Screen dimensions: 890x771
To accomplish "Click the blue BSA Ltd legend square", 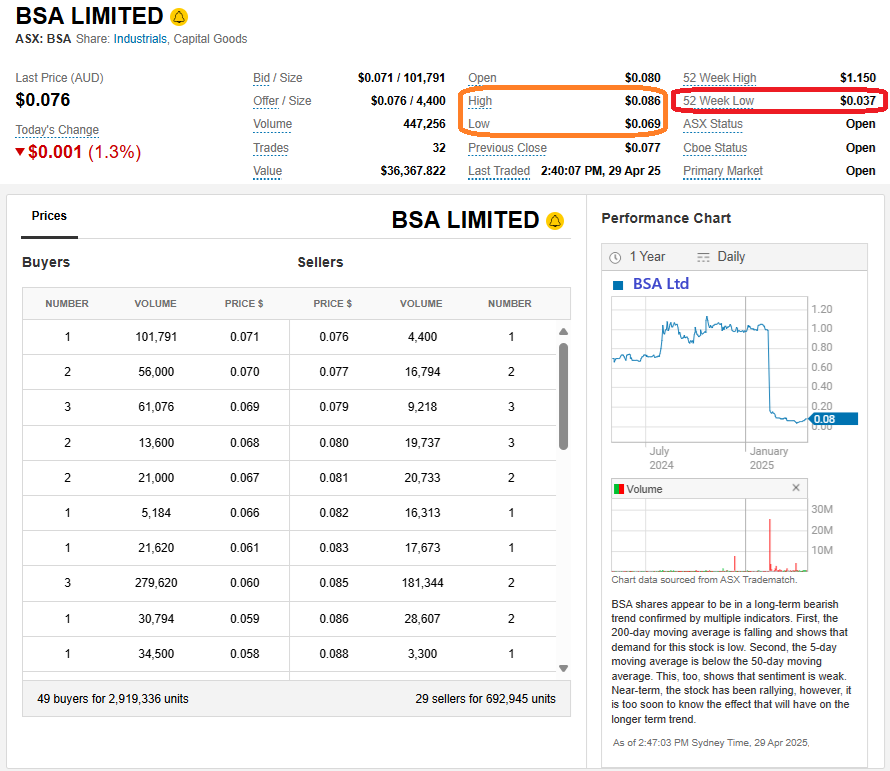I will (x=617, y=284).
